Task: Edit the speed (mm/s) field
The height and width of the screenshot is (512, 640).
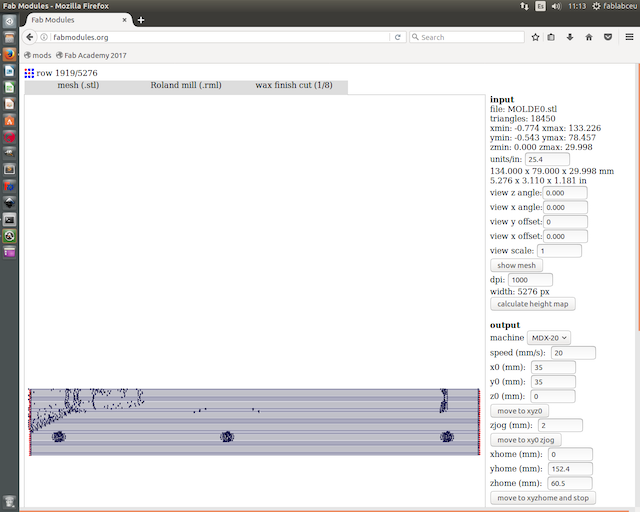Action: tap(573, 353)
